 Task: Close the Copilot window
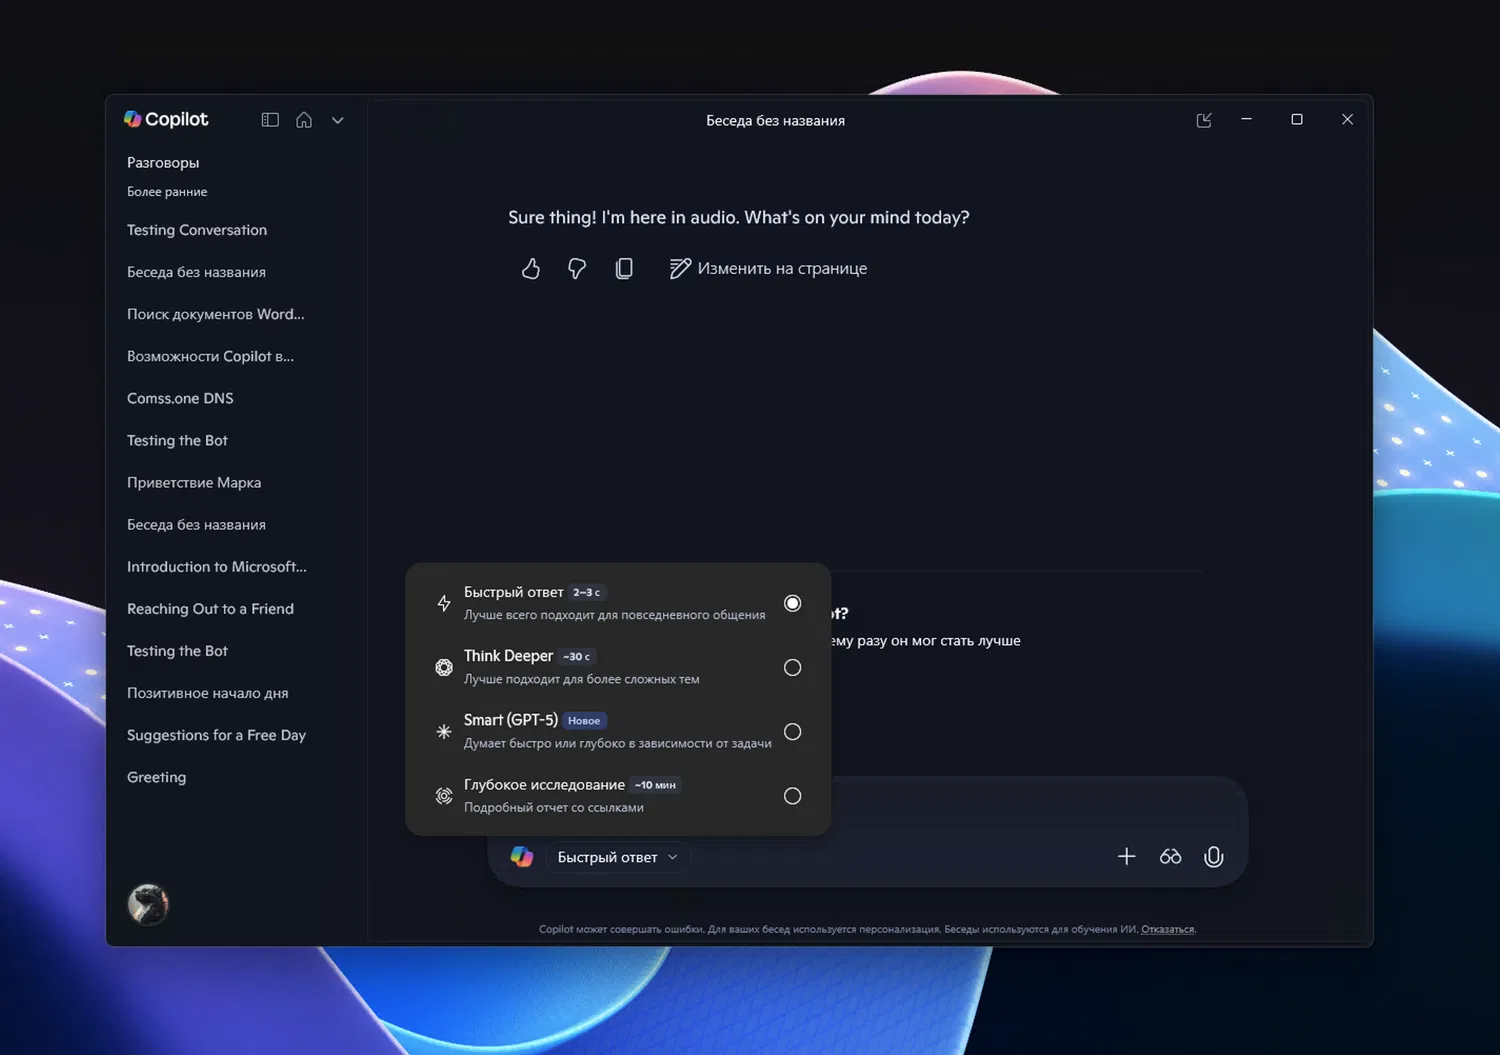pos(1347,119)
